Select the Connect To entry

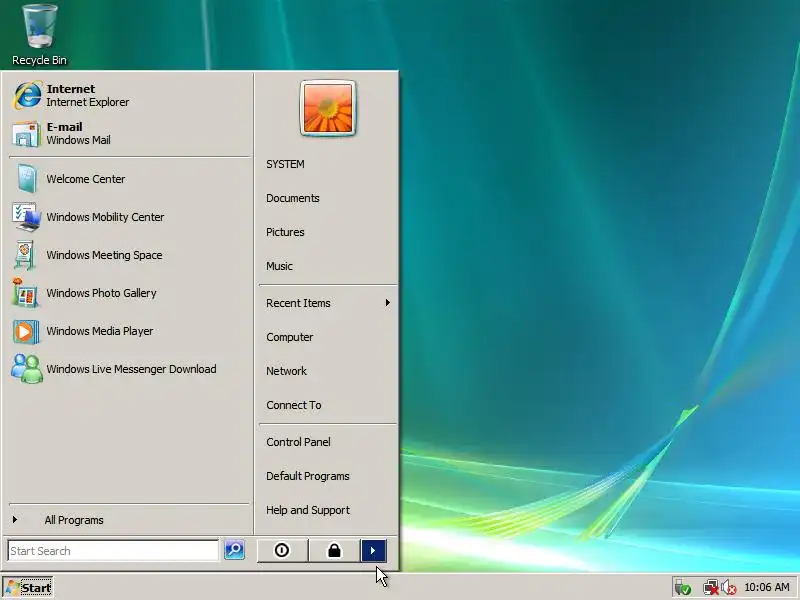tap(294, 405)
